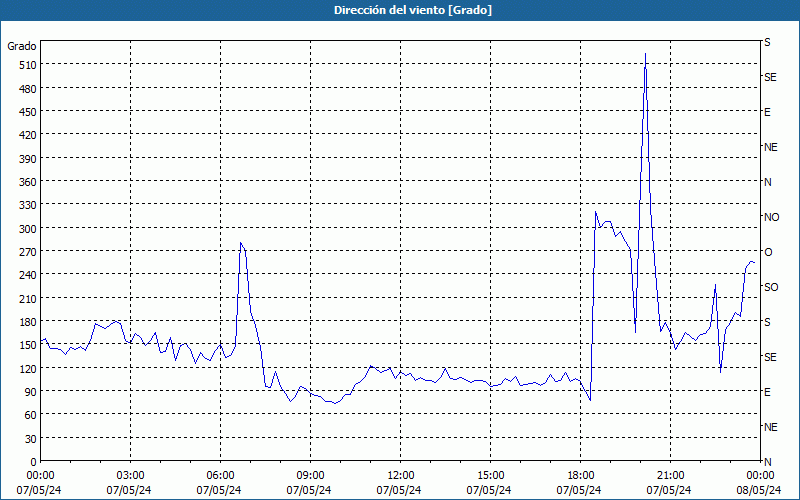This screenshot has height=500, width=800.
Task: Select the 270 y-axis value
Action: pos(28,252)
